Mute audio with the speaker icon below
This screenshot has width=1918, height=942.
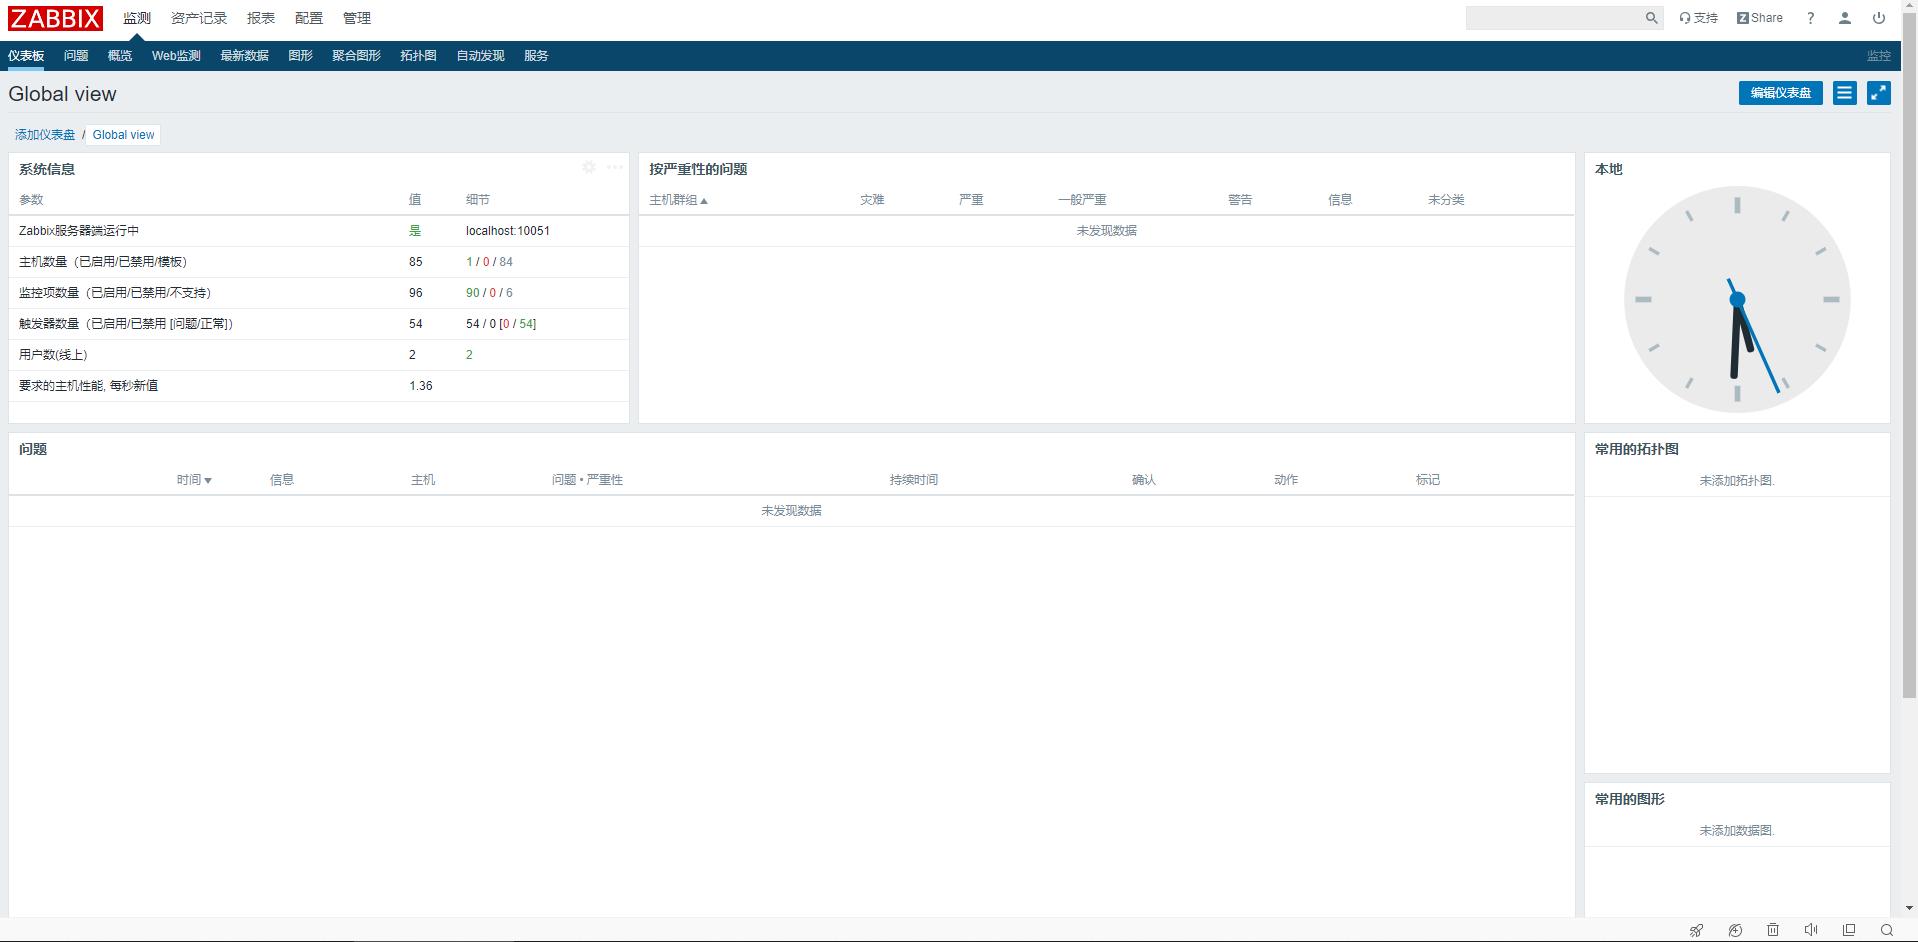pyautogui.click(x=1811, y=930)
